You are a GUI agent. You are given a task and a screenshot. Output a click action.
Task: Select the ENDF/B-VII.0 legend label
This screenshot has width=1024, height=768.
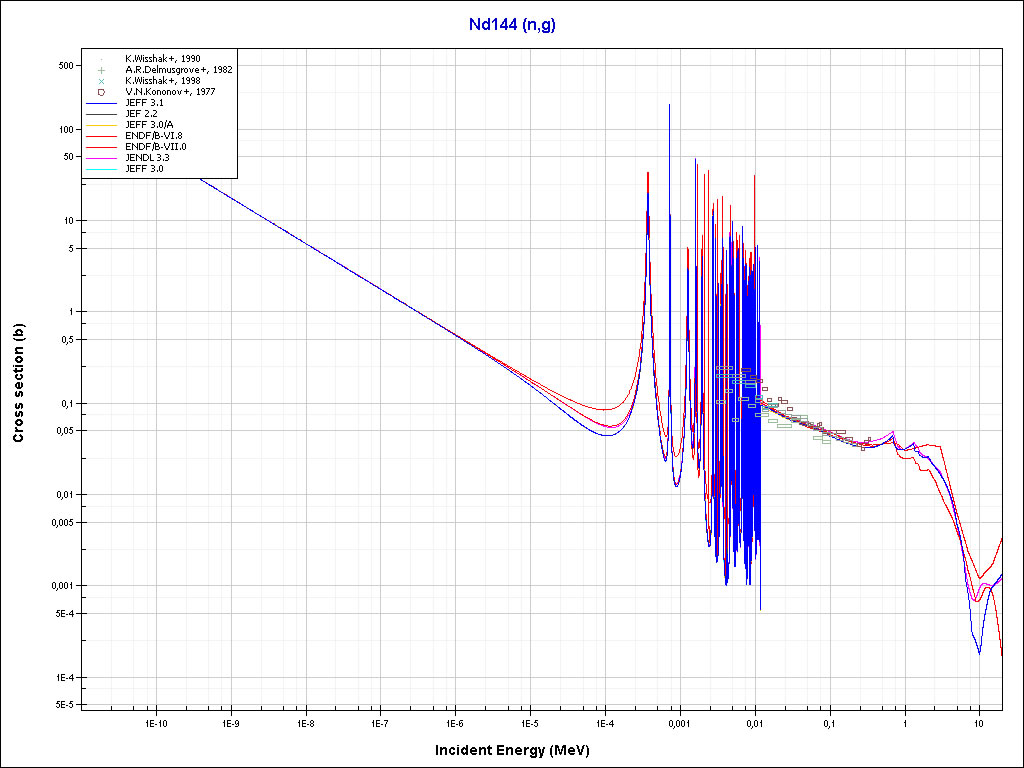[x=155, y=147]
